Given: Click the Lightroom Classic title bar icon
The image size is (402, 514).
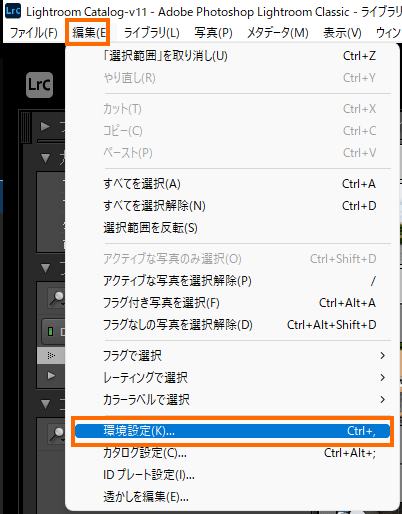Looking at the screenshot, I should [x=13, y=11].
